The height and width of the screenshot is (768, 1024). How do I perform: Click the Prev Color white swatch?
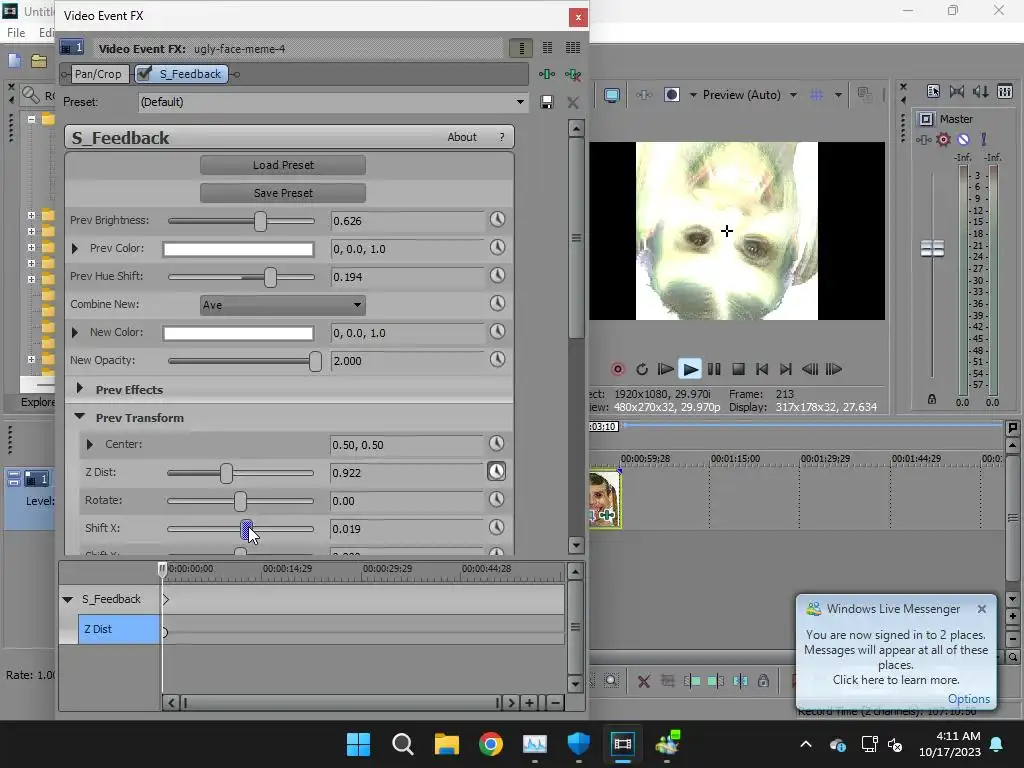pos(238,249)
